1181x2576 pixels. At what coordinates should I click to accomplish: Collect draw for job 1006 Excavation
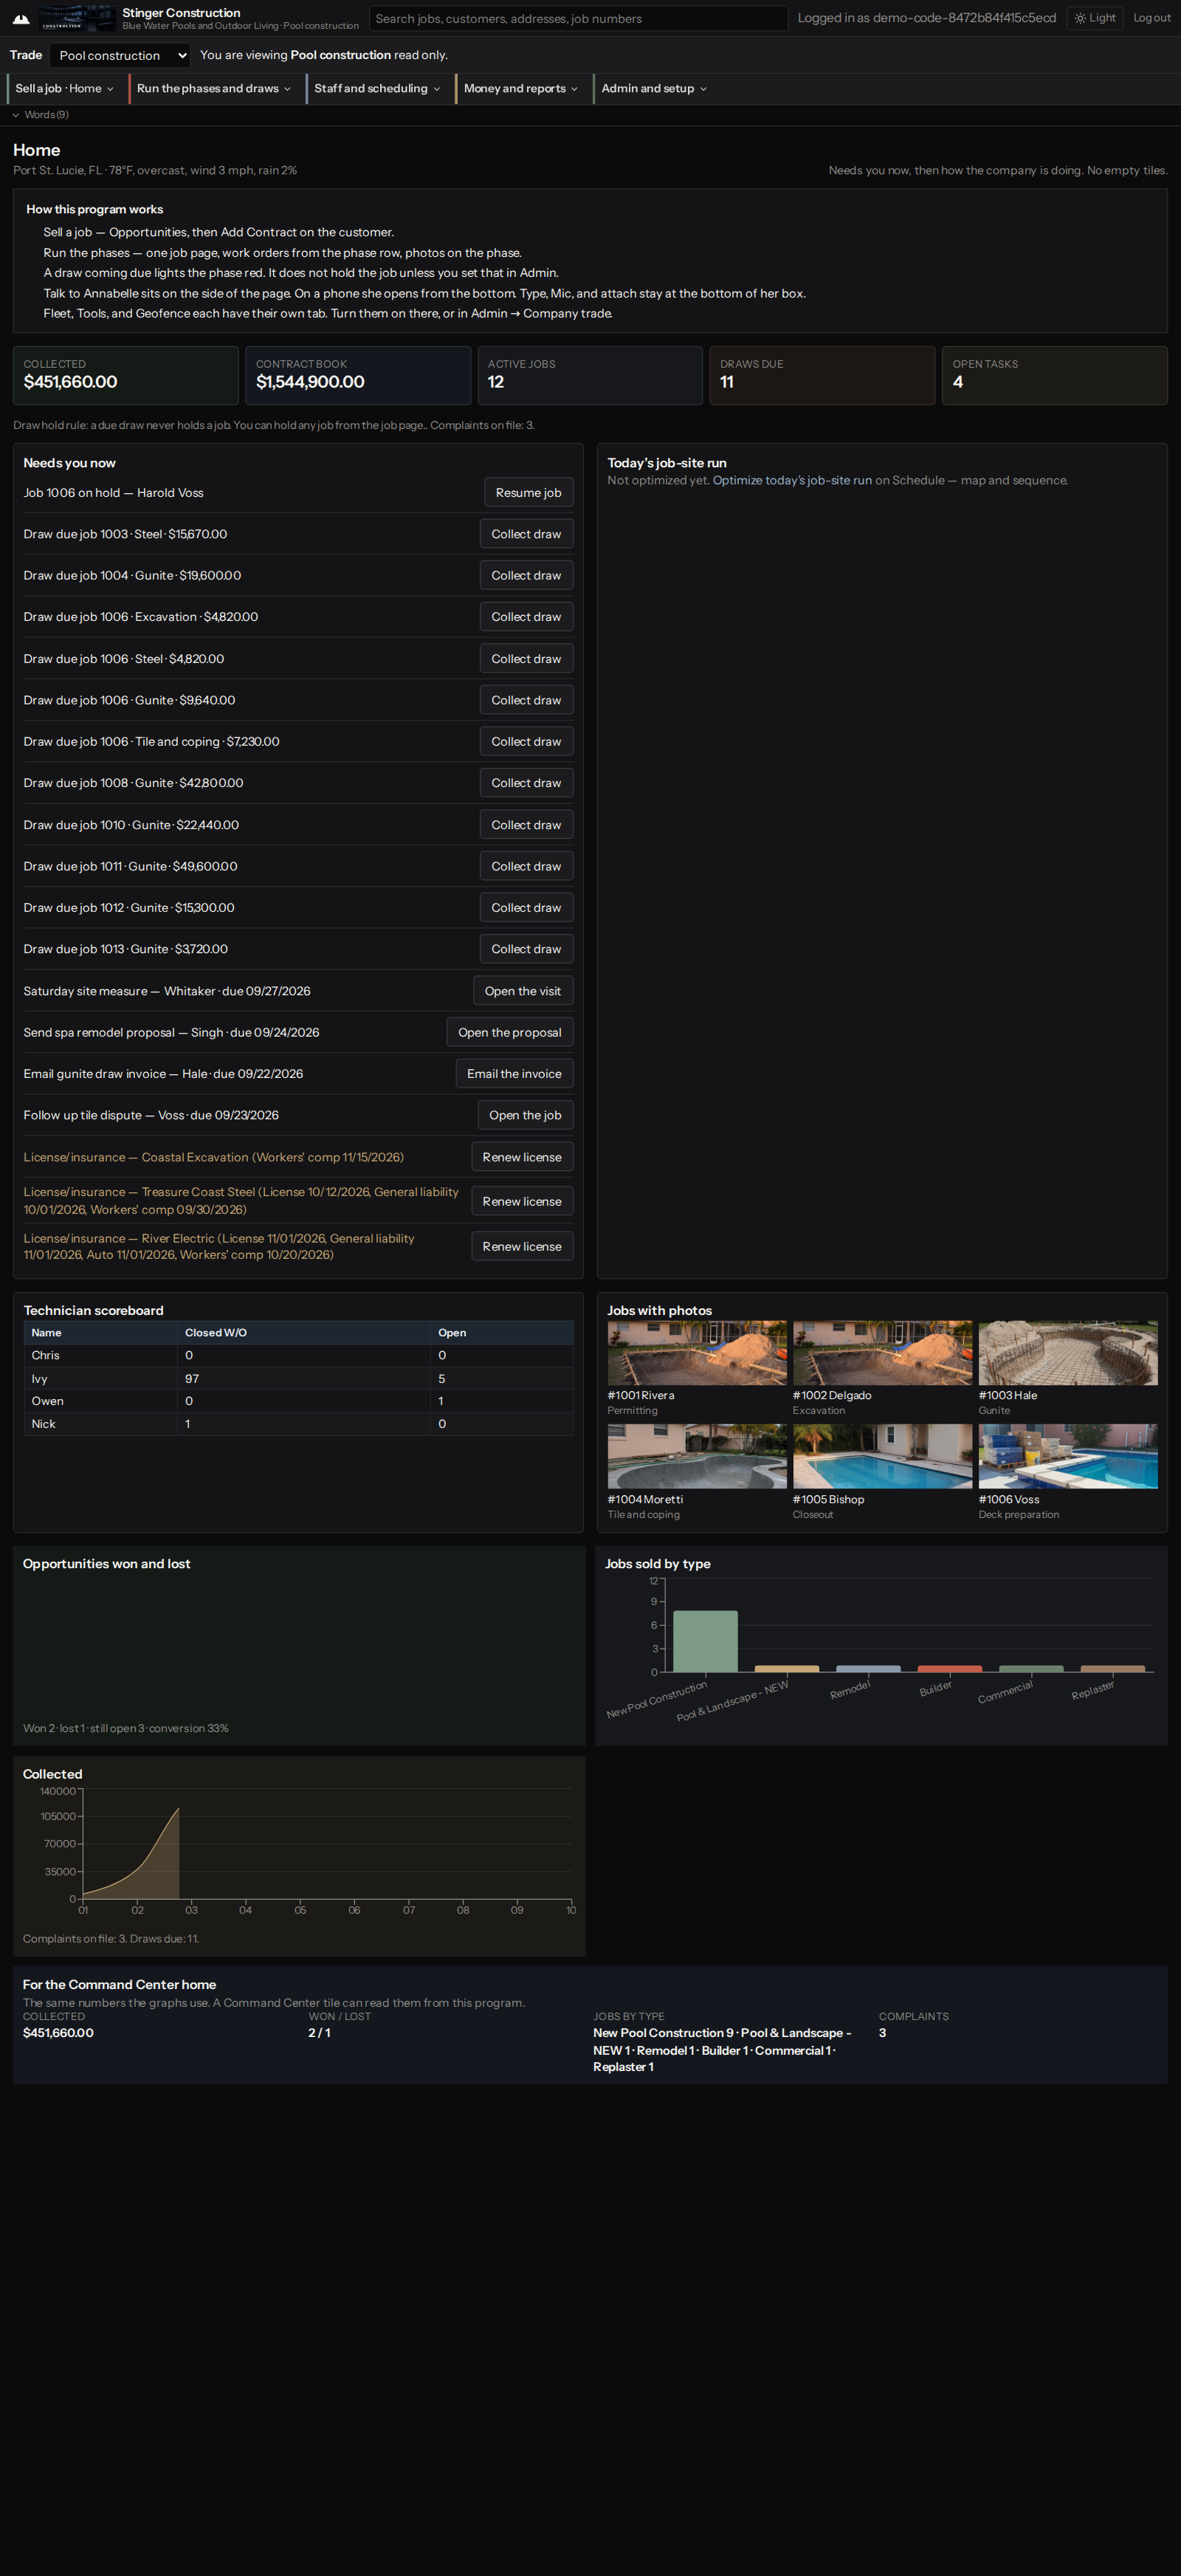click(x=526, y=617)
